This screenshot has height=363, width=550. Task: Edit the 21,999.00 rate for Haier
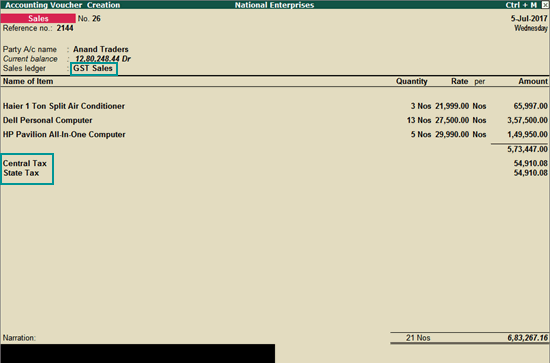(452, 106)
